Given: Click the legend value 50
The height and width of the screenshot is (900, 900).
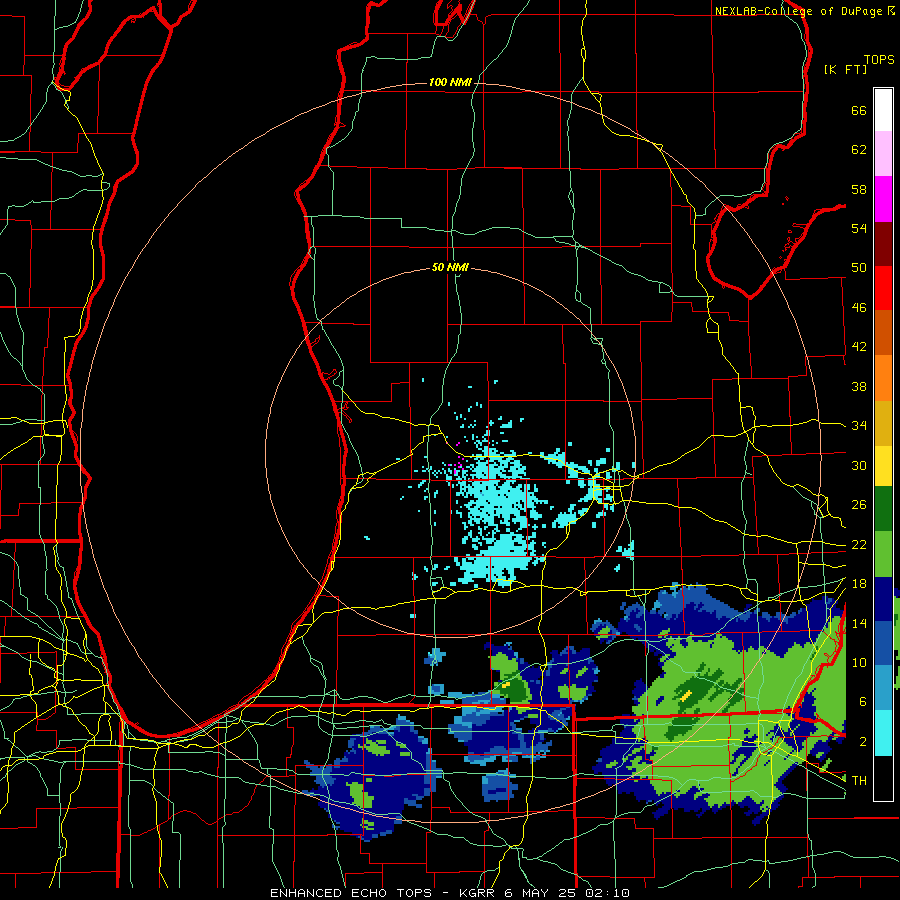Looking at the screenshot, I should coord(859,268).
